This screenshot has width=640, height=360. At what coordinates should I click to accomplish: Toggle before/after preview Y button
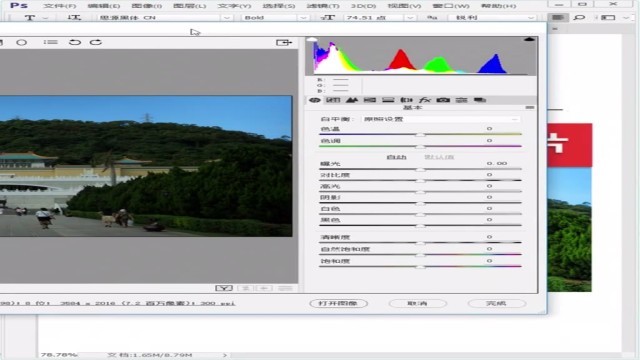(x=224, y=288)
